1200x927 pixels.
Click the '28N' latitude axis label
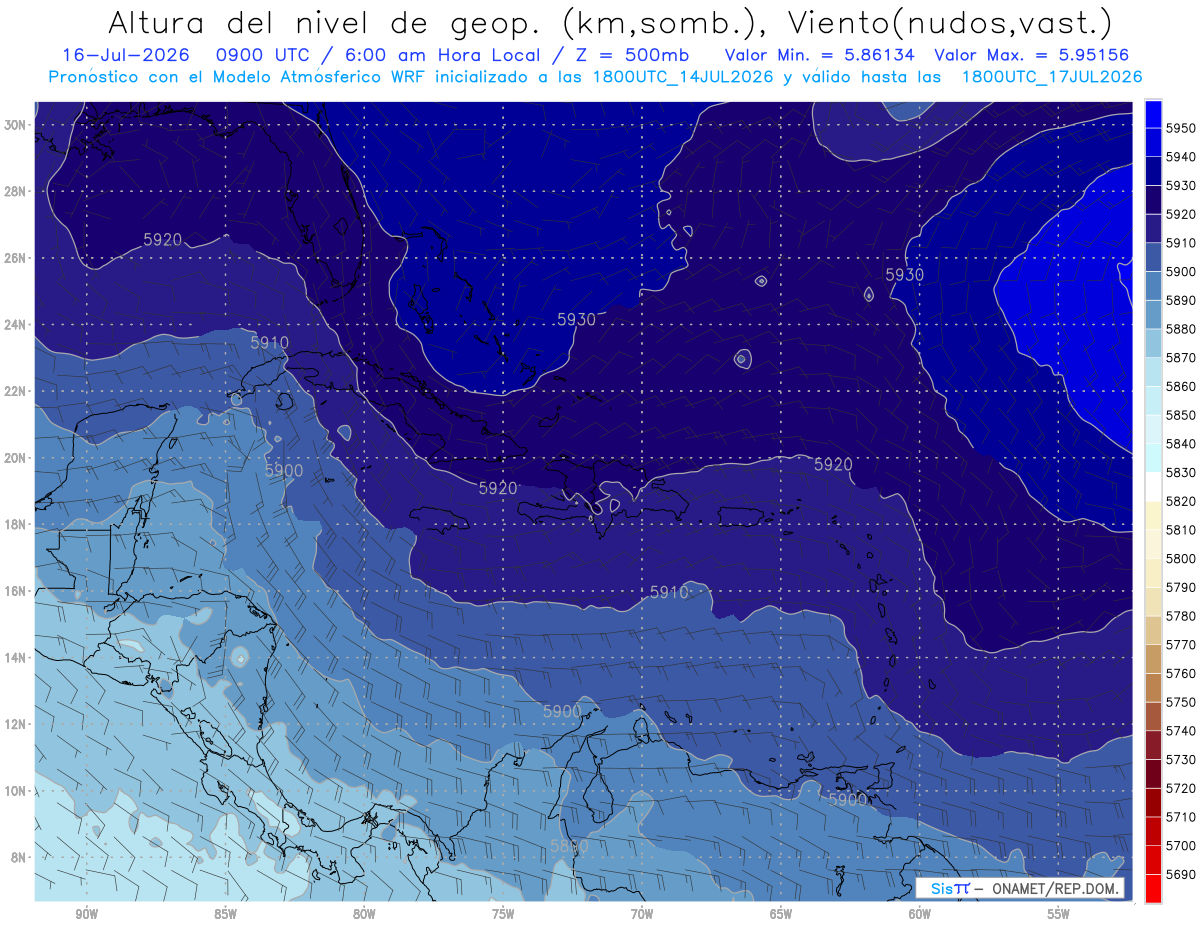point(15,191)
